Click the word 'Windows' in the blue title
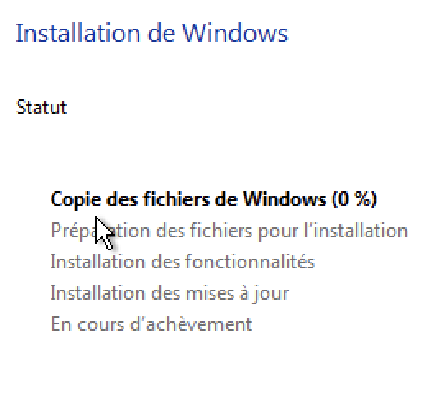The height and width of the screenshot is (396, 442). pyautogui.click(x=235, y=34)
